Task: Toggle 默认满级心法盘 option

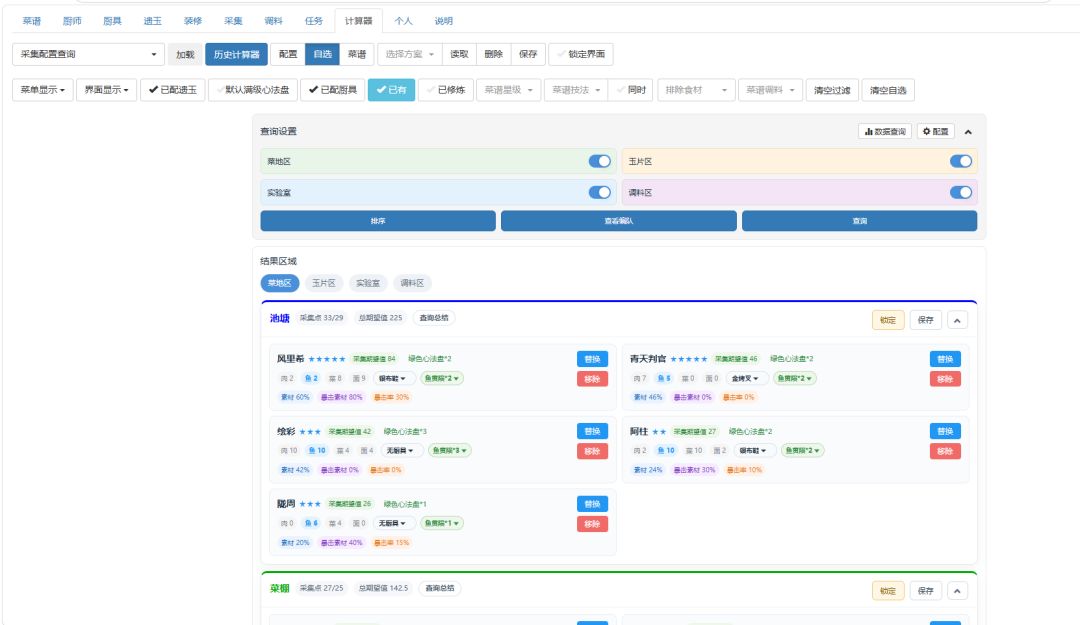Action: point(253,90)
